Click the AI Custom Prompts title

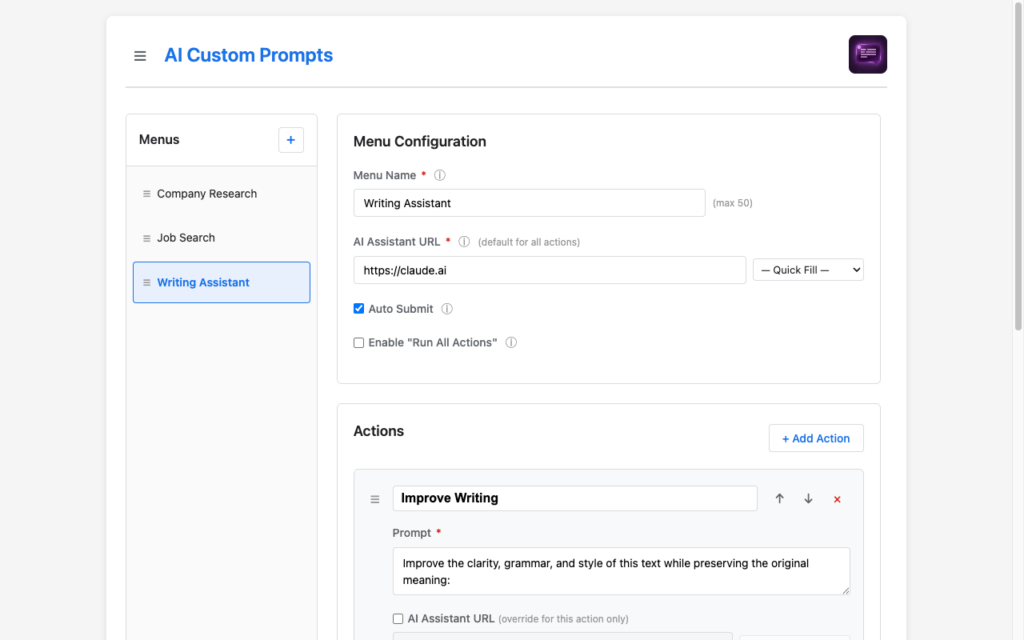pyautogui.click(x=248, y=55)
